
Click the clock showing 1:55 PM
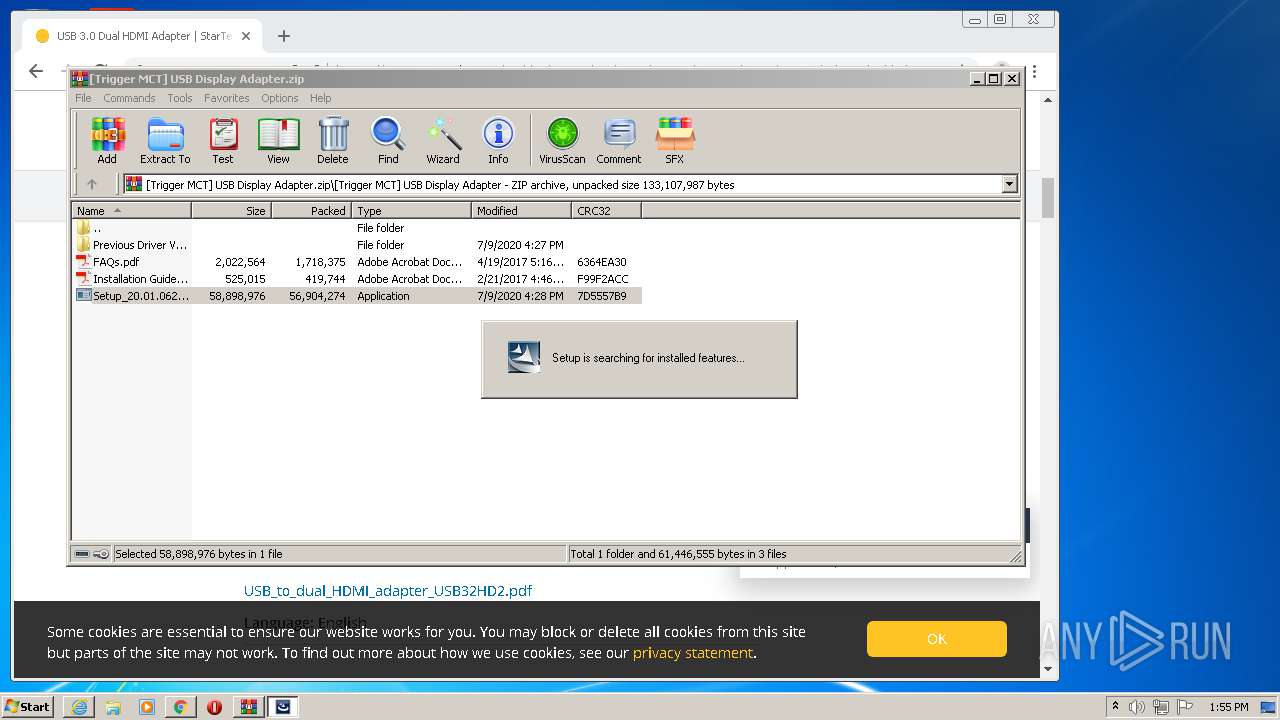[1229, 707]
